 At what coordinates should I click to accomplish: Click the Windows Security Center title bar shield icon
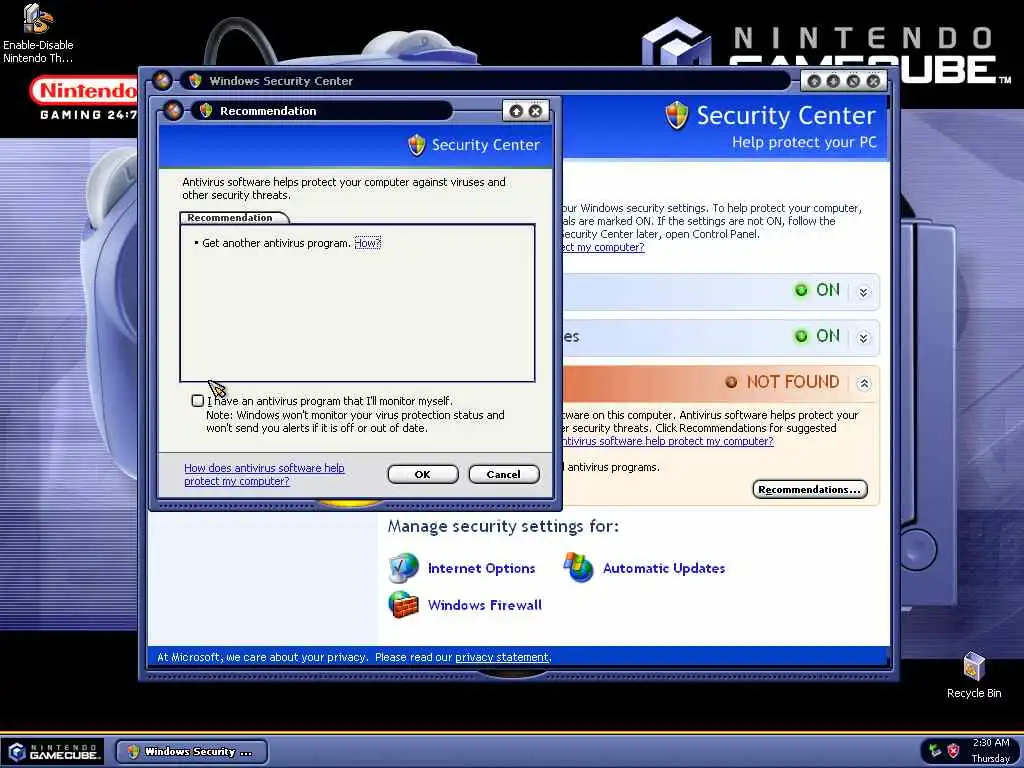[195, 81]
